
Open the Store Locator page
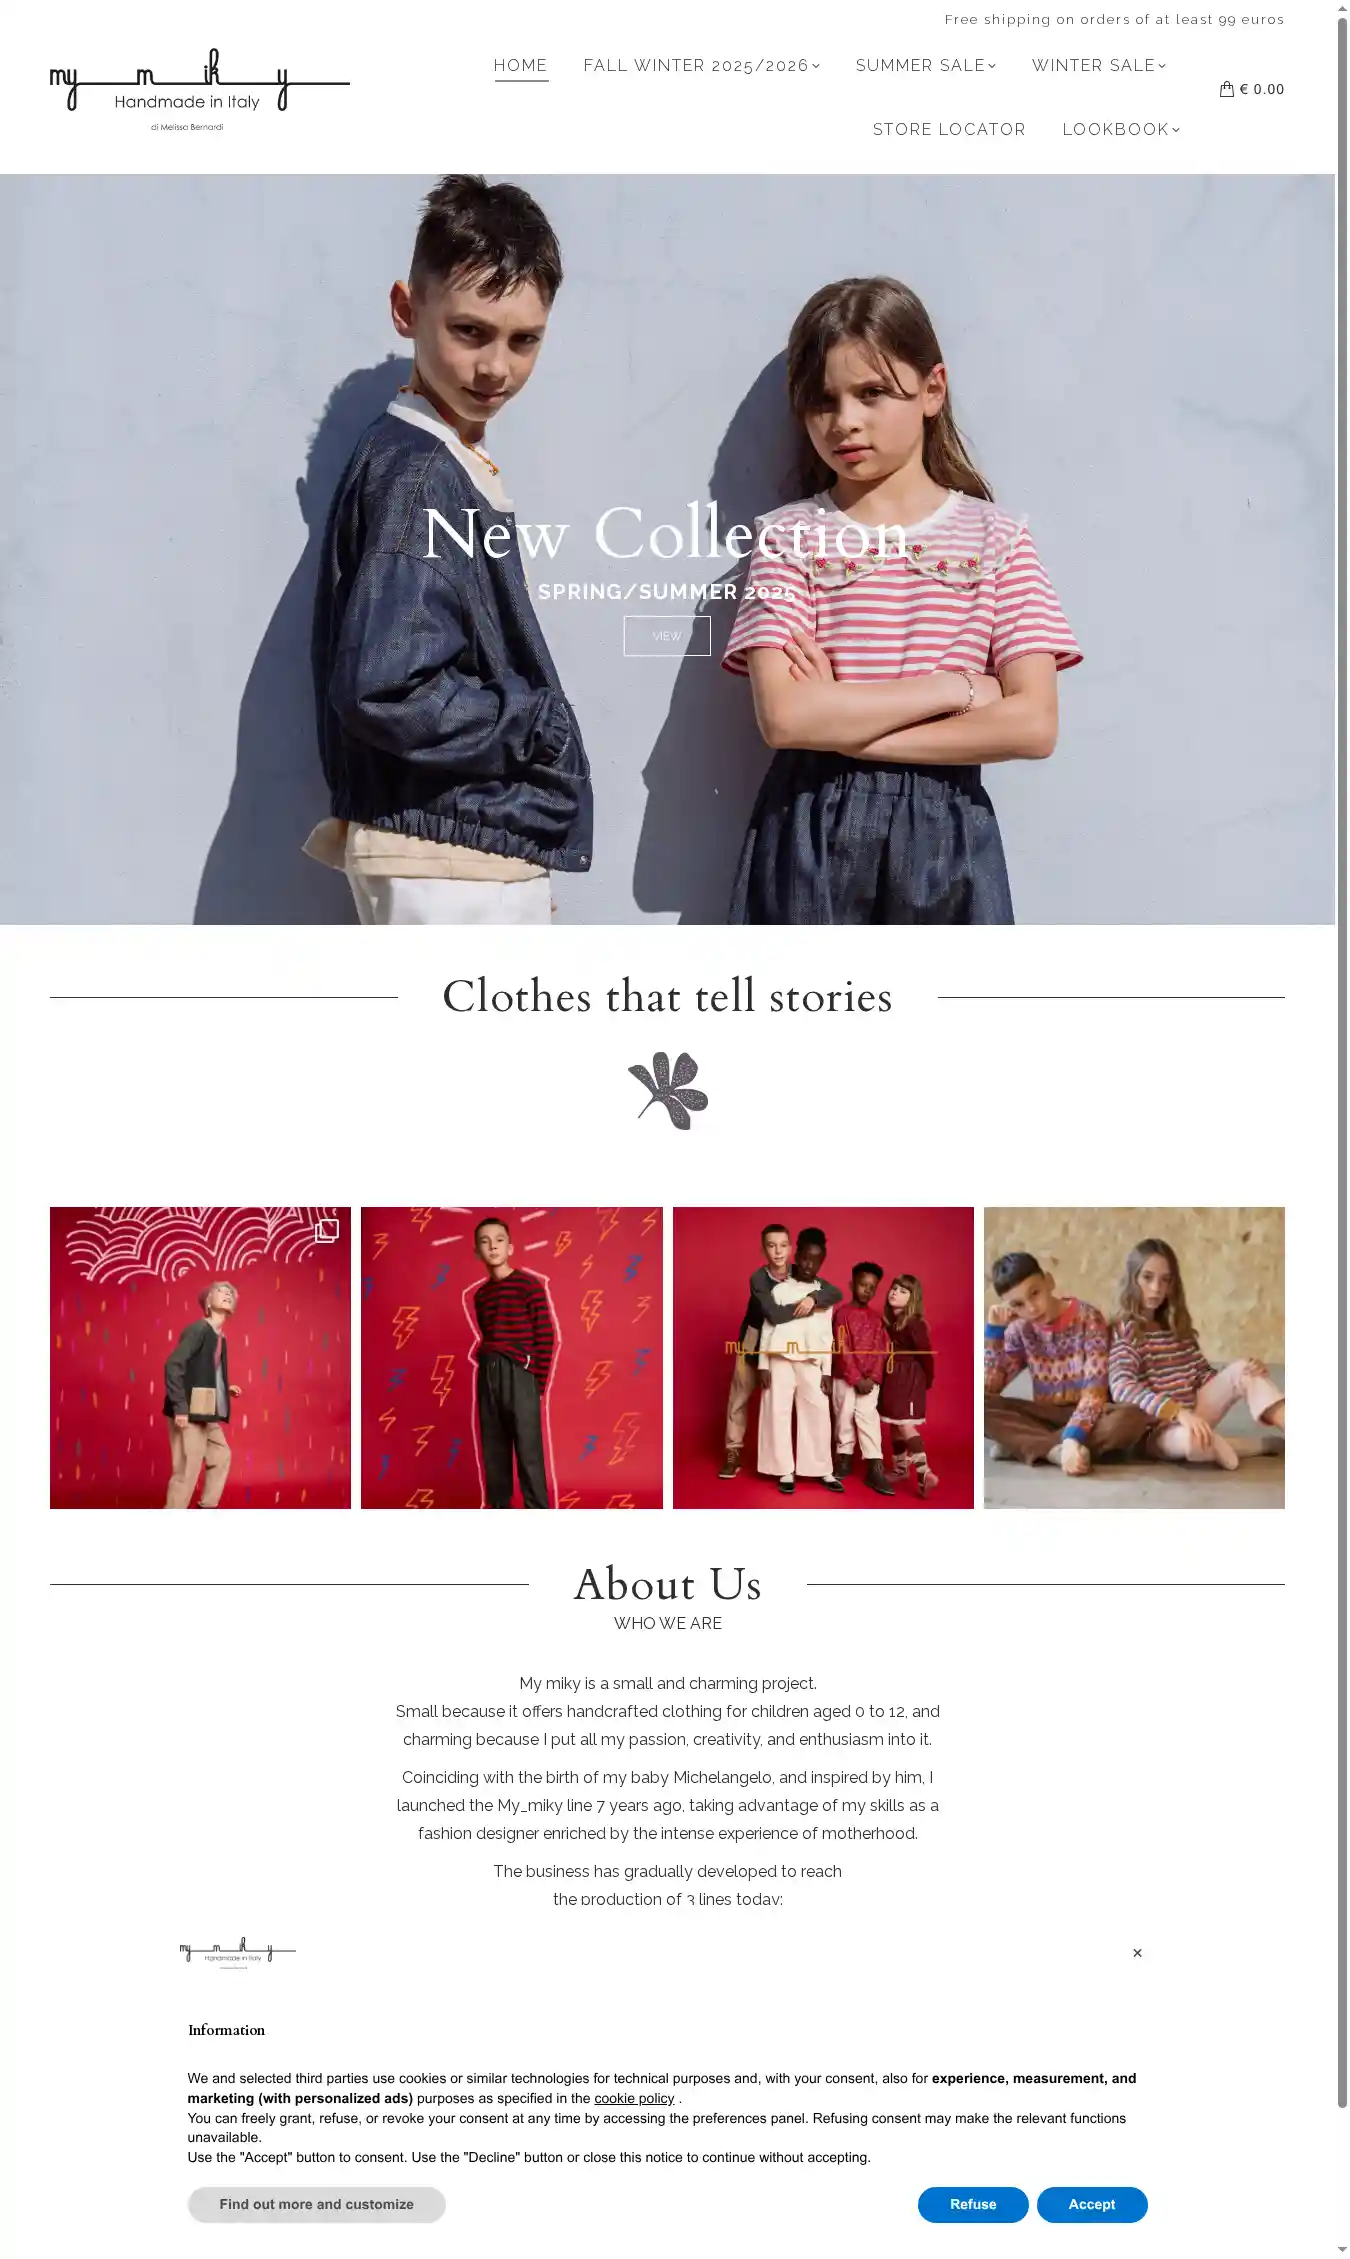point(949,129)
